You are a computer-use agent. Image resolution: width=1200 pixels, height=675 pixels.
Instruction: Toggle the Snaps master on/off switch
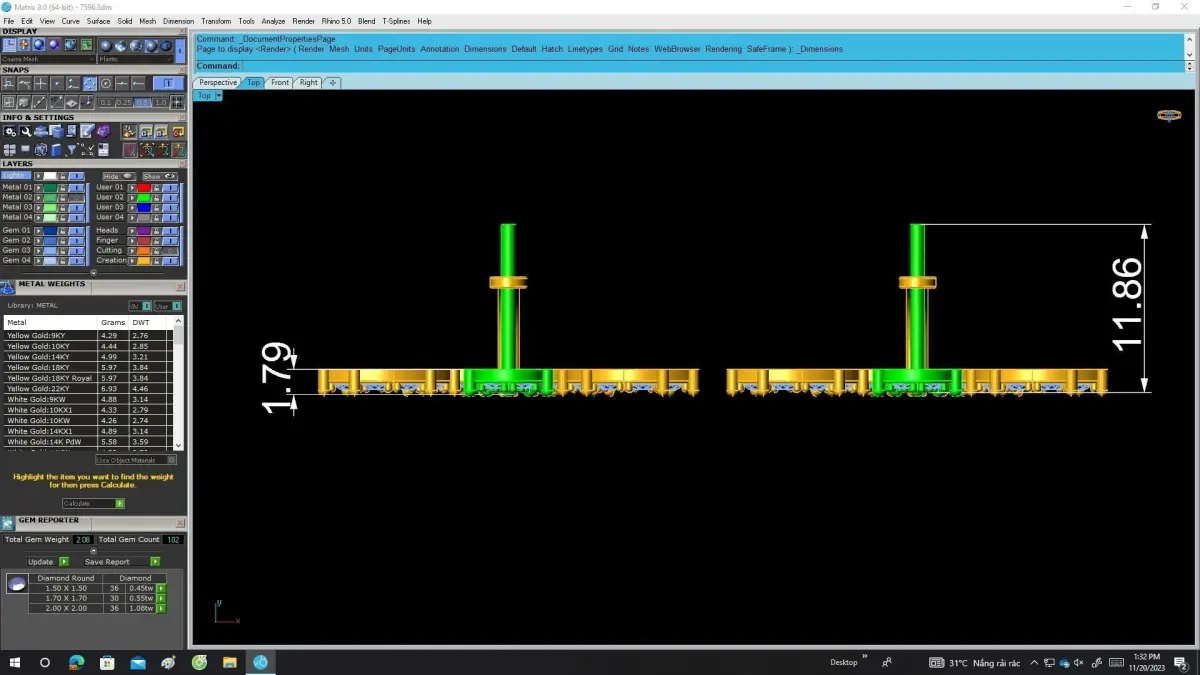(x=168, y=83)
